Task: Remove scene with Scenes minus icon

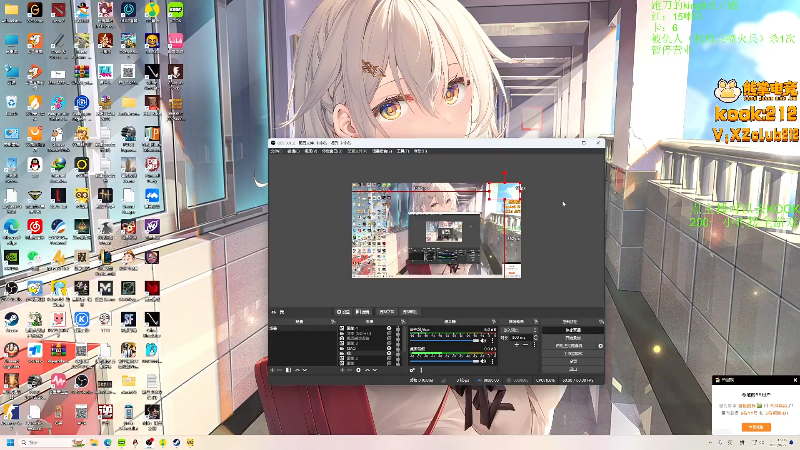Action: [279, 370]
